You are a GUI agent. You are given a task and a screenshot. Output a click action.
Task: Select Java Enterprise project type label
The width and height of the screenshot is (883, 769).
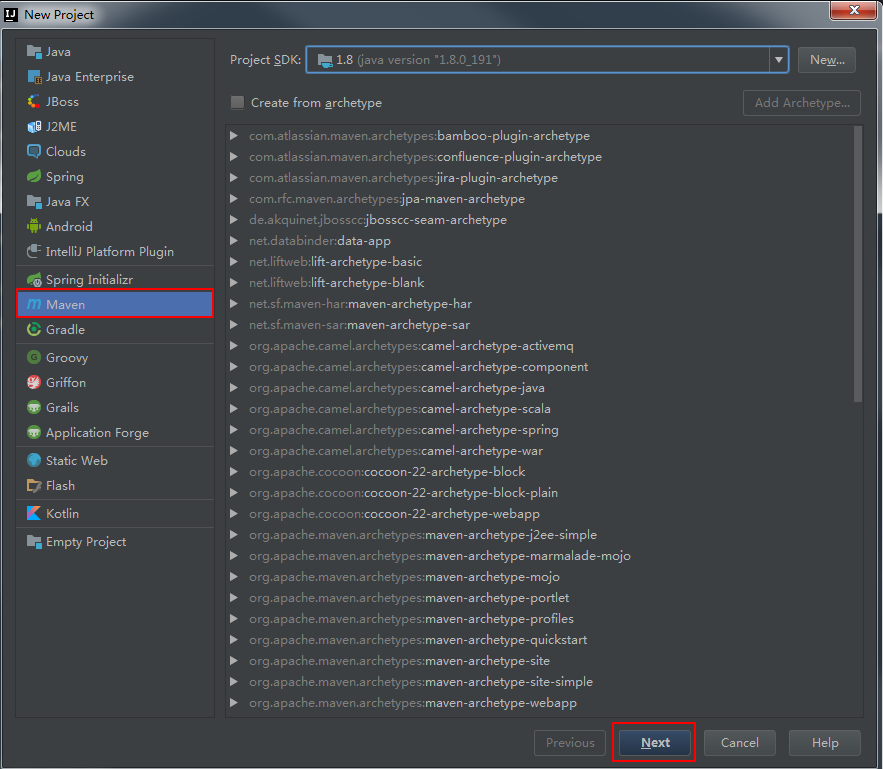pyautogui.click(x=90, y=77)
